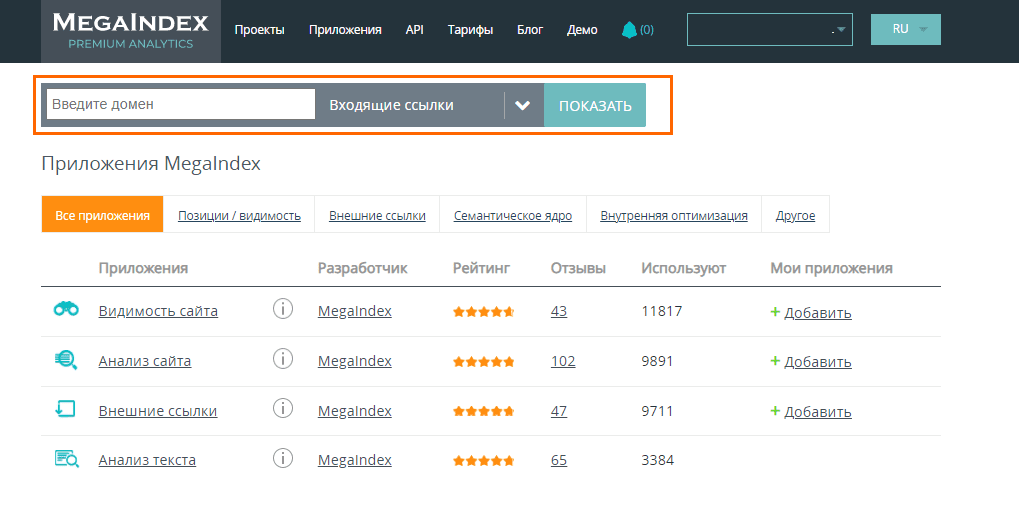Open MegaIndex developer link for Внешние ссылки
Image resolution: width=1019 pixels, height=528 pixels.
(355, 411)
